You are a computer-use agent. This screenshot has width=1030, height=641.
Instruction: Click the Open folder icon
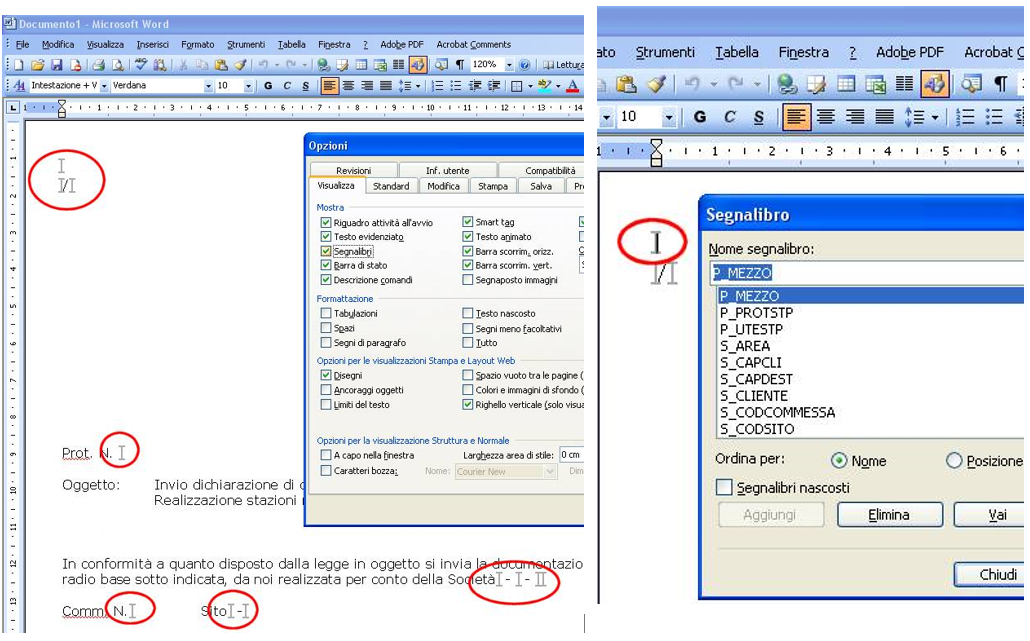38,65
